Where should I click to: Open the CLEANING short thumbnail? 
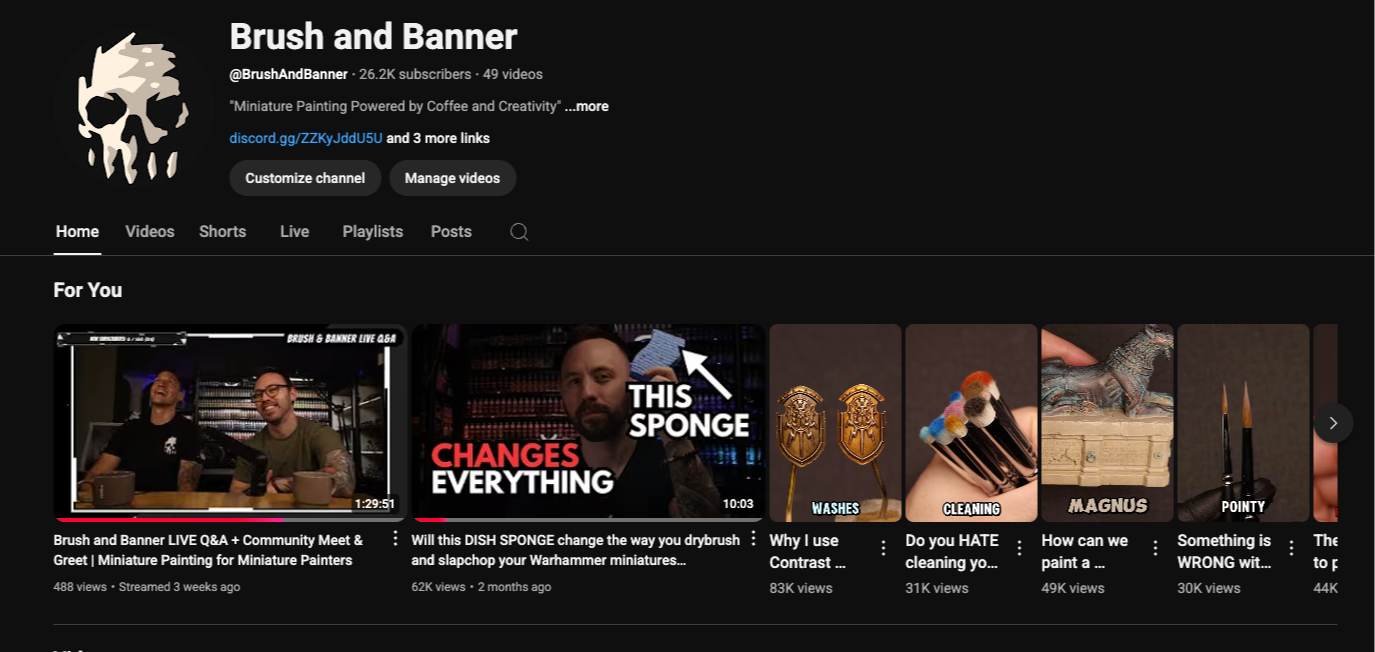(x=971, y=422)
